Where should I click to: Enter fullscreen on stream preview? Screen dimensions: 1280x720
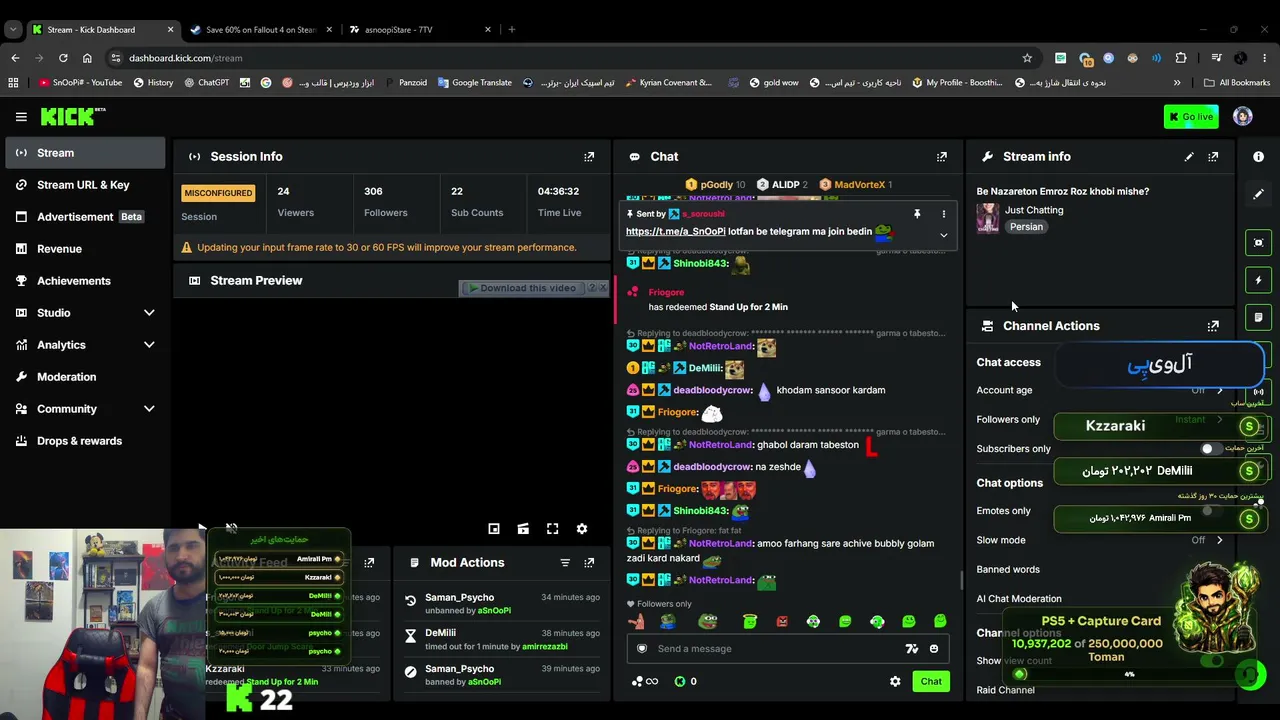[x=552, y=528]
